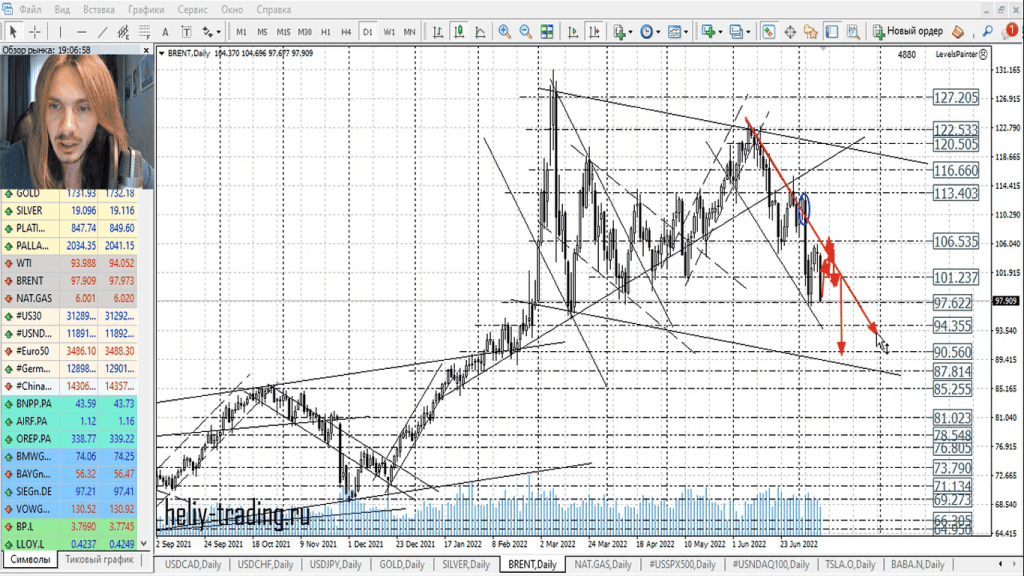This screenshot has width=1024, height=576.
Task: Draw a vertical line on chart
Action: point(62,32)
